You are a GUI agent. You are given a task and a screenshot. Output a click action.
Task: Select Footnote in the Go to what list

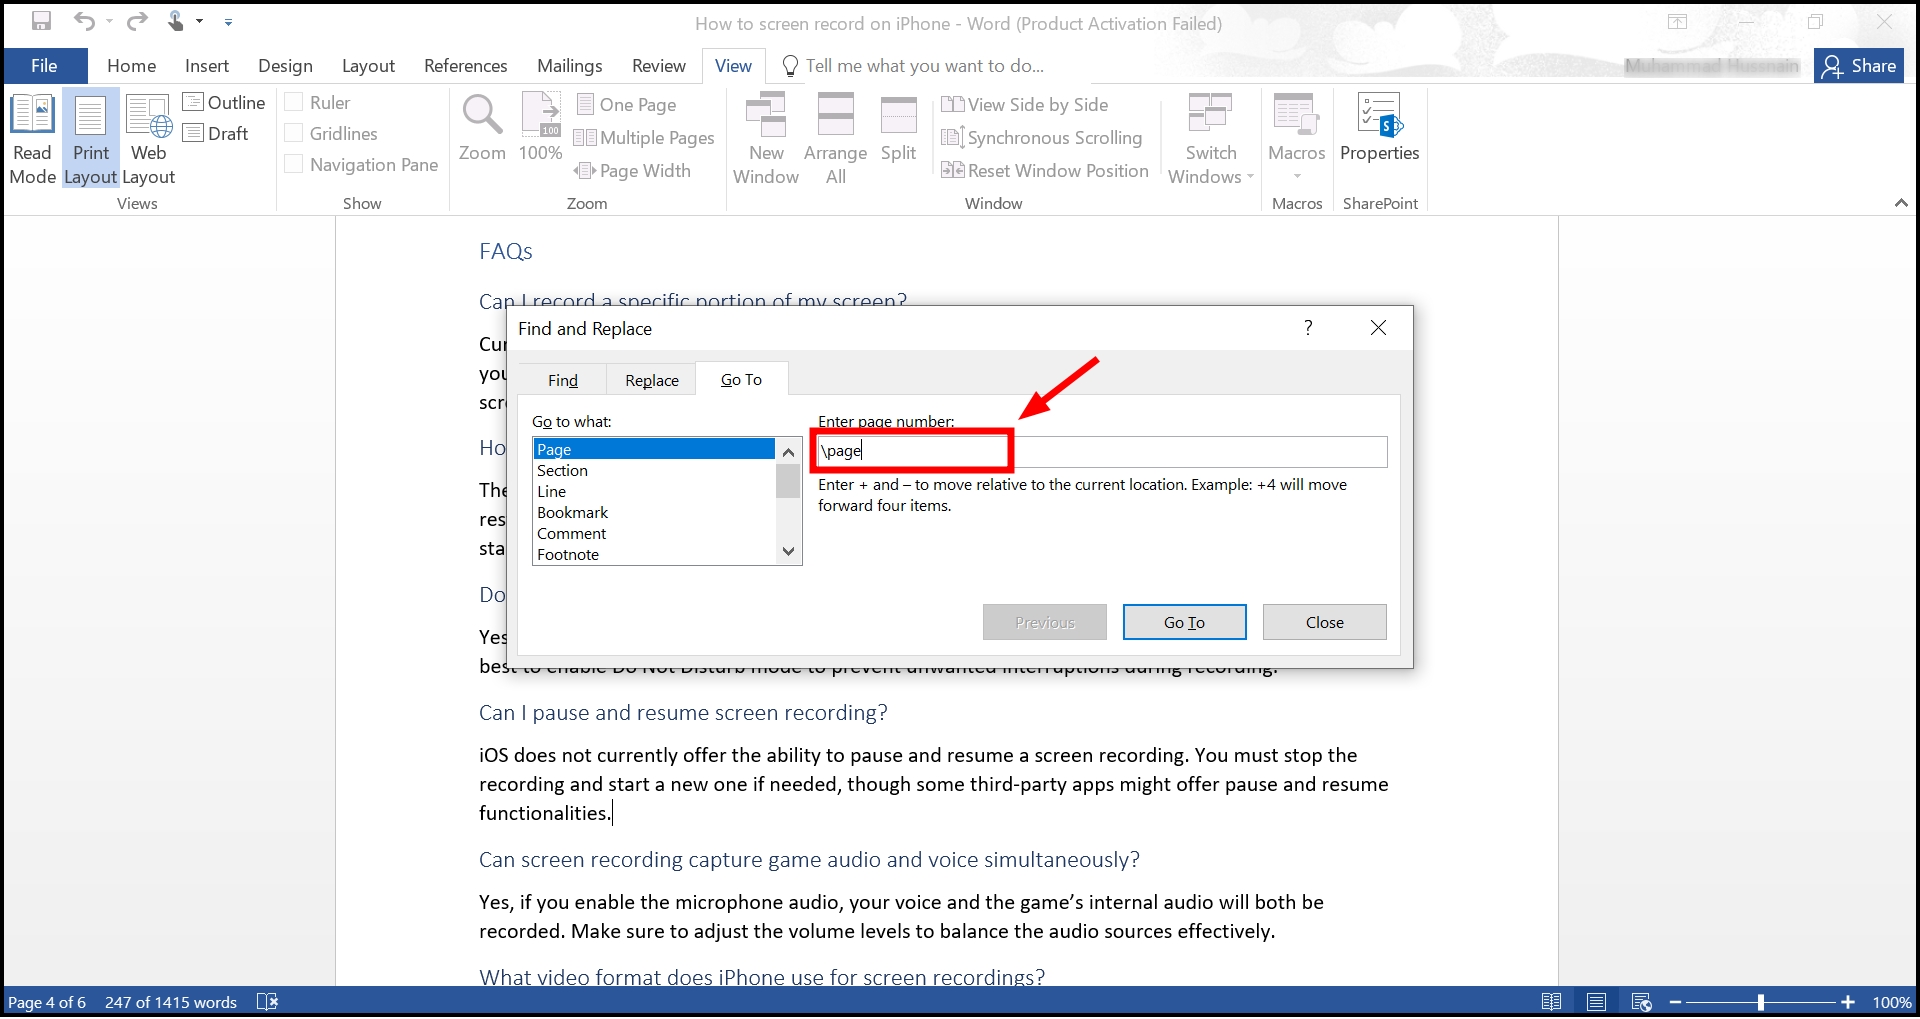[654, 554]
